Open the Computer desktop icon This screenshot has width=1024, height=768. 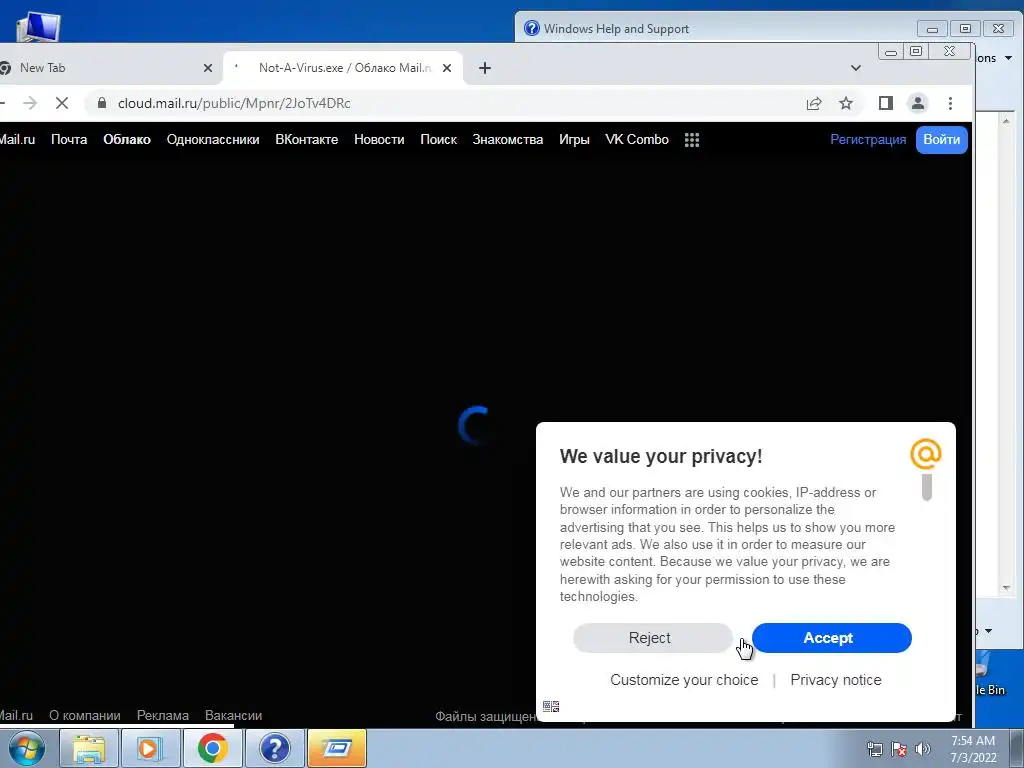point(38,26)
